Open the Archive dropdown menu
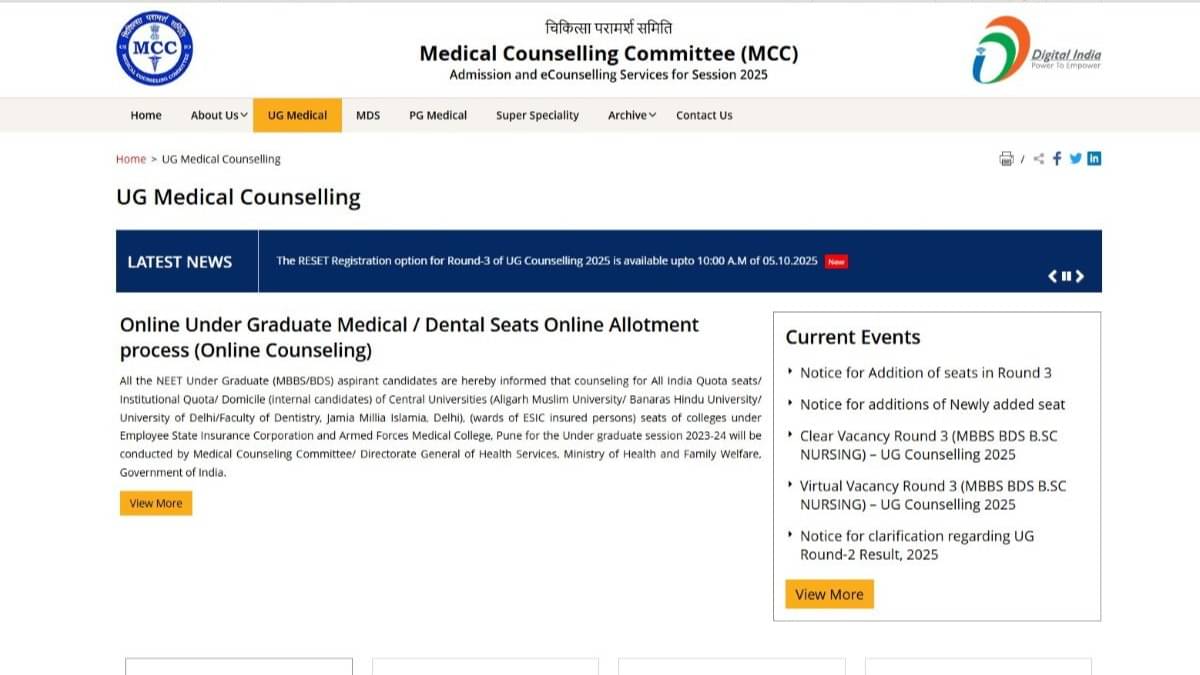Image resolution: width=1200 pixels, height=675 pixels. coord(630,115)
